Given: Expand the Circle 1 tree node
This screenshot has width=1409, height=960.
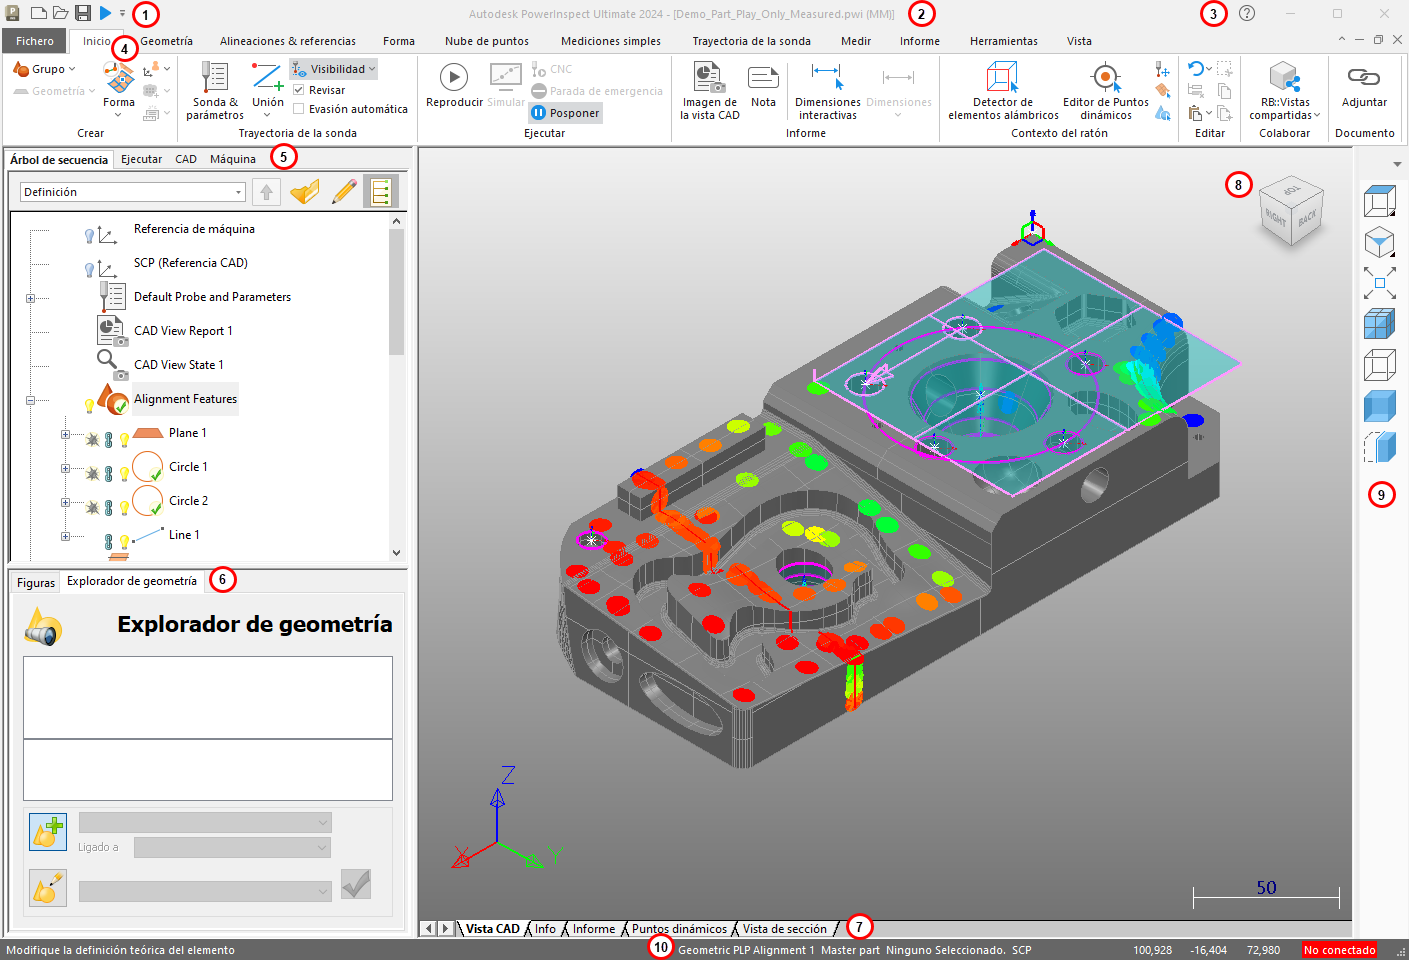Looking at the screenshot, I should (65, 468).
